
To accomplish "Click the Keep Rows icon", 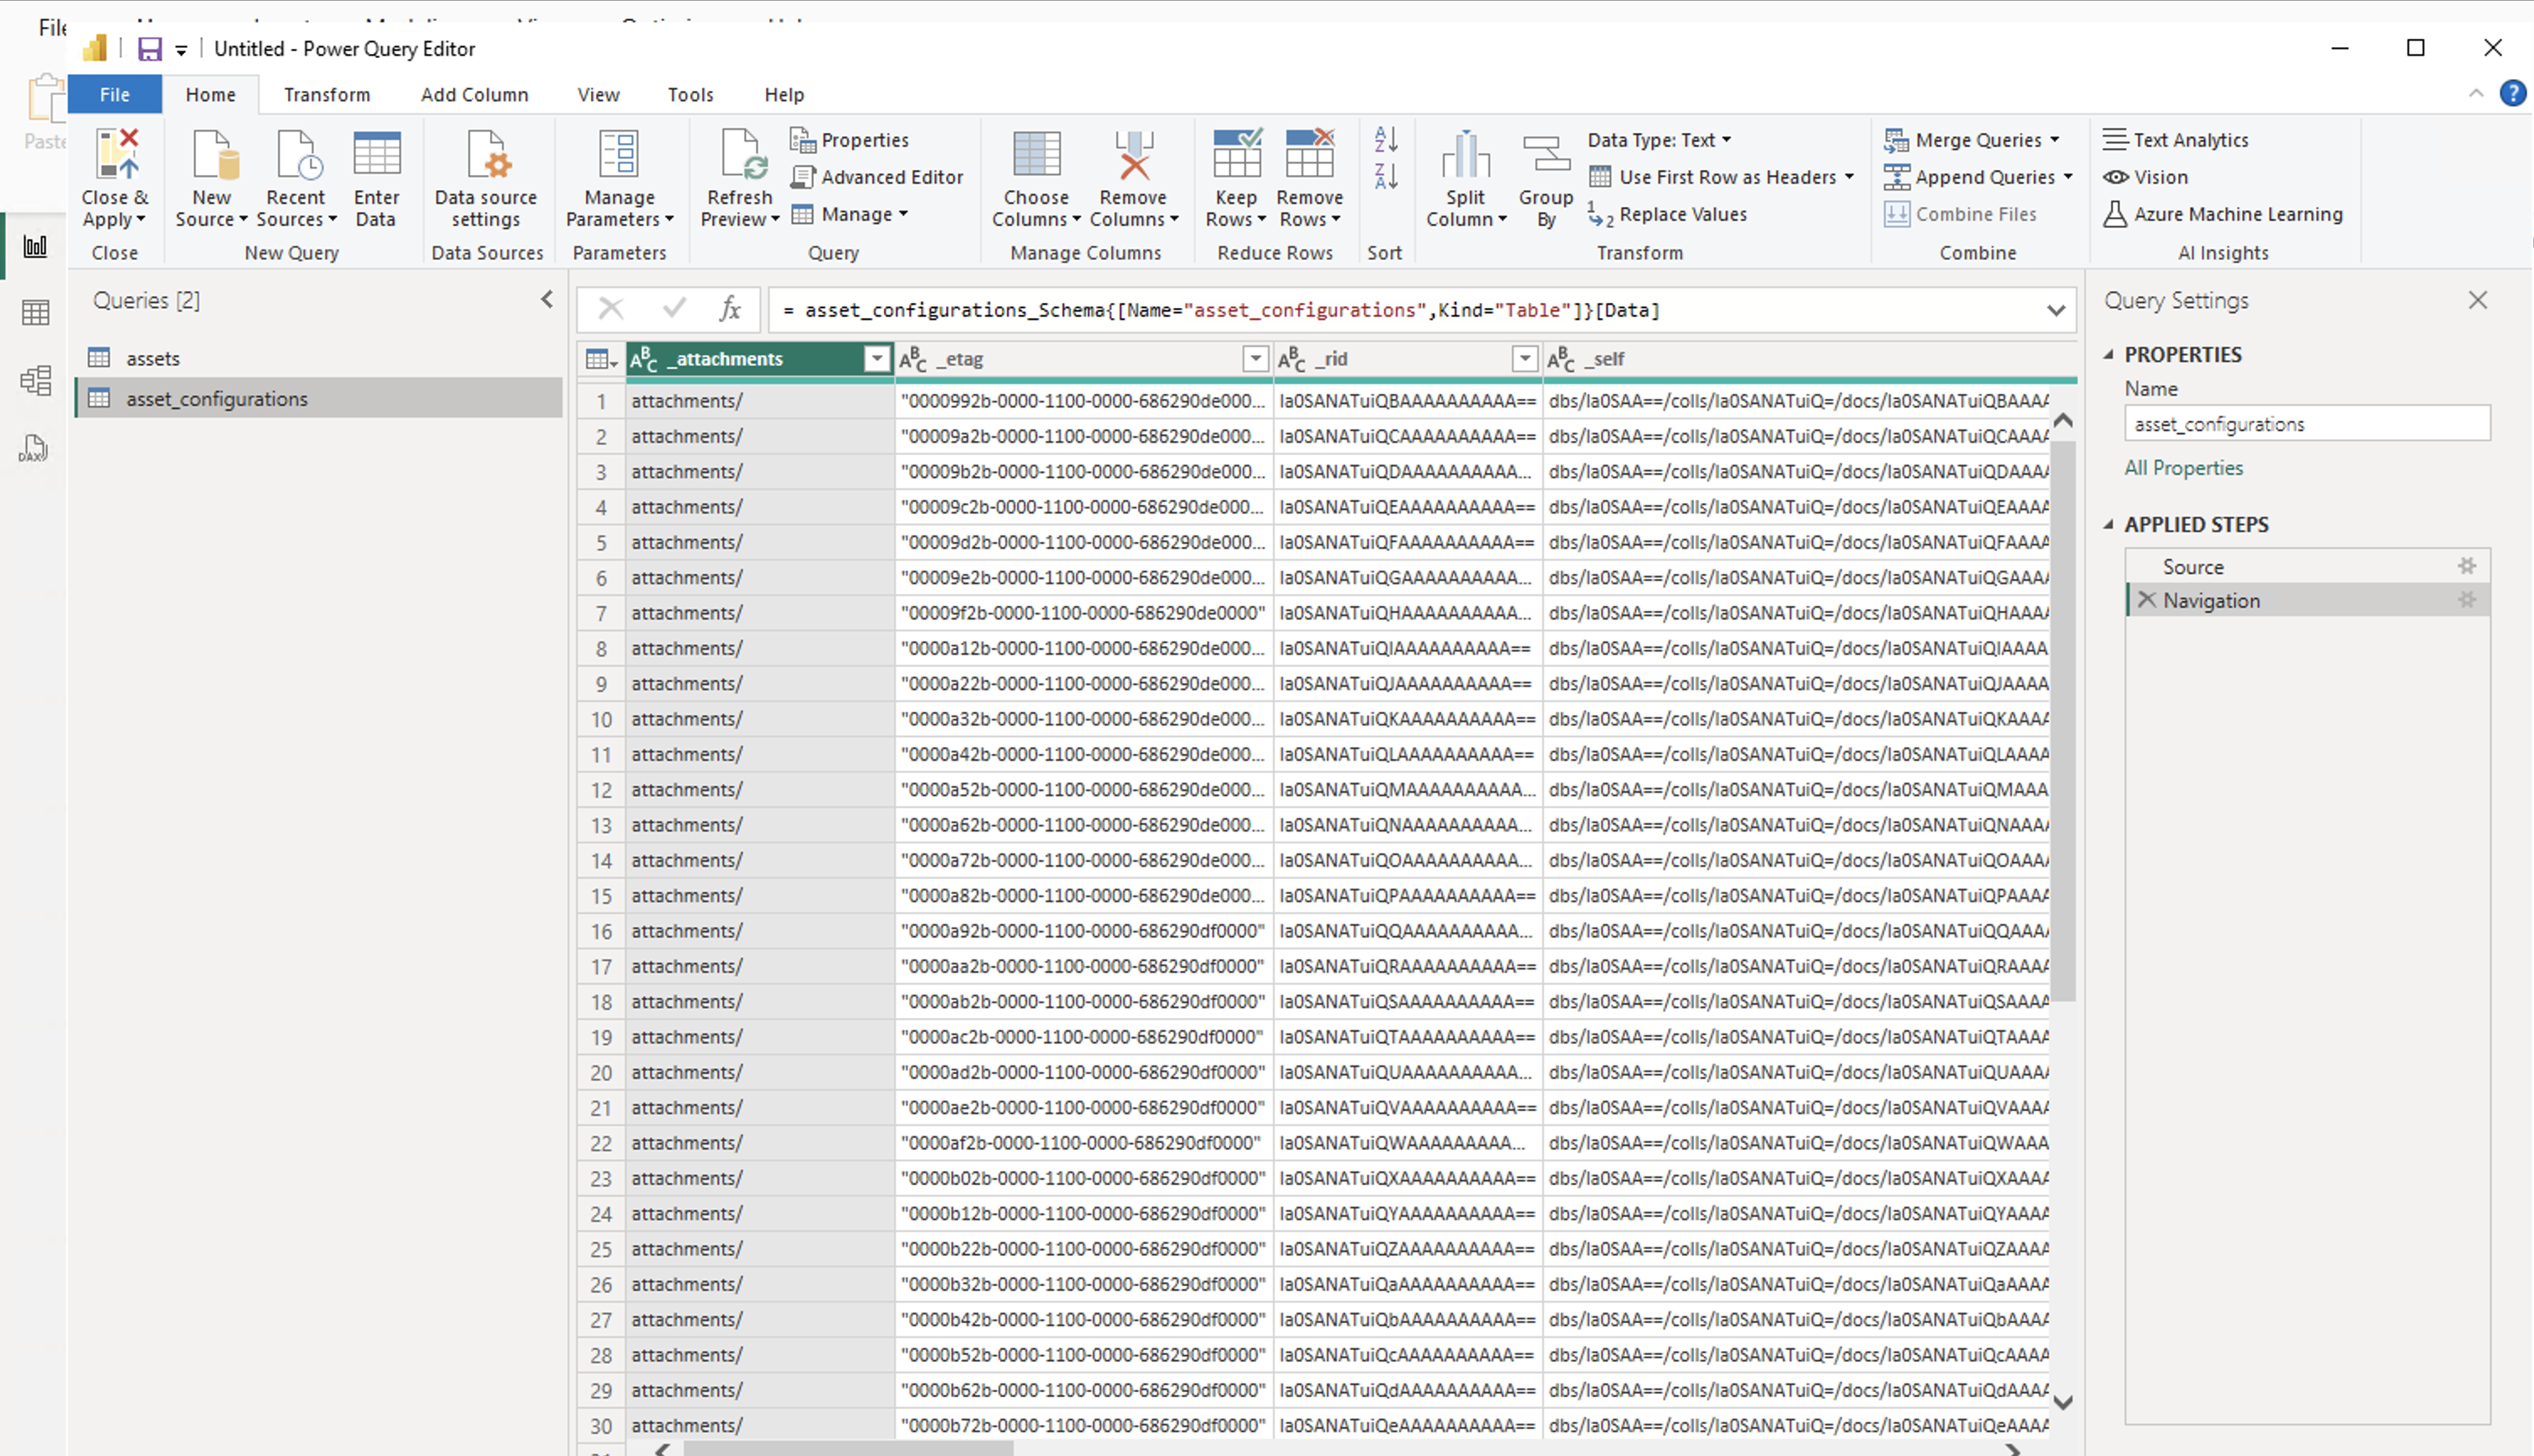I will click(x=1237, y=154).
